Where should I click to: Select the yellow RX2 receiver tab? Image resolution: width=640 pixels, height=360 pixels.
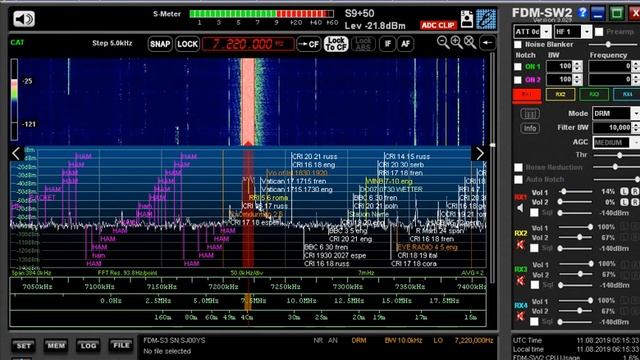pos(560,94)
